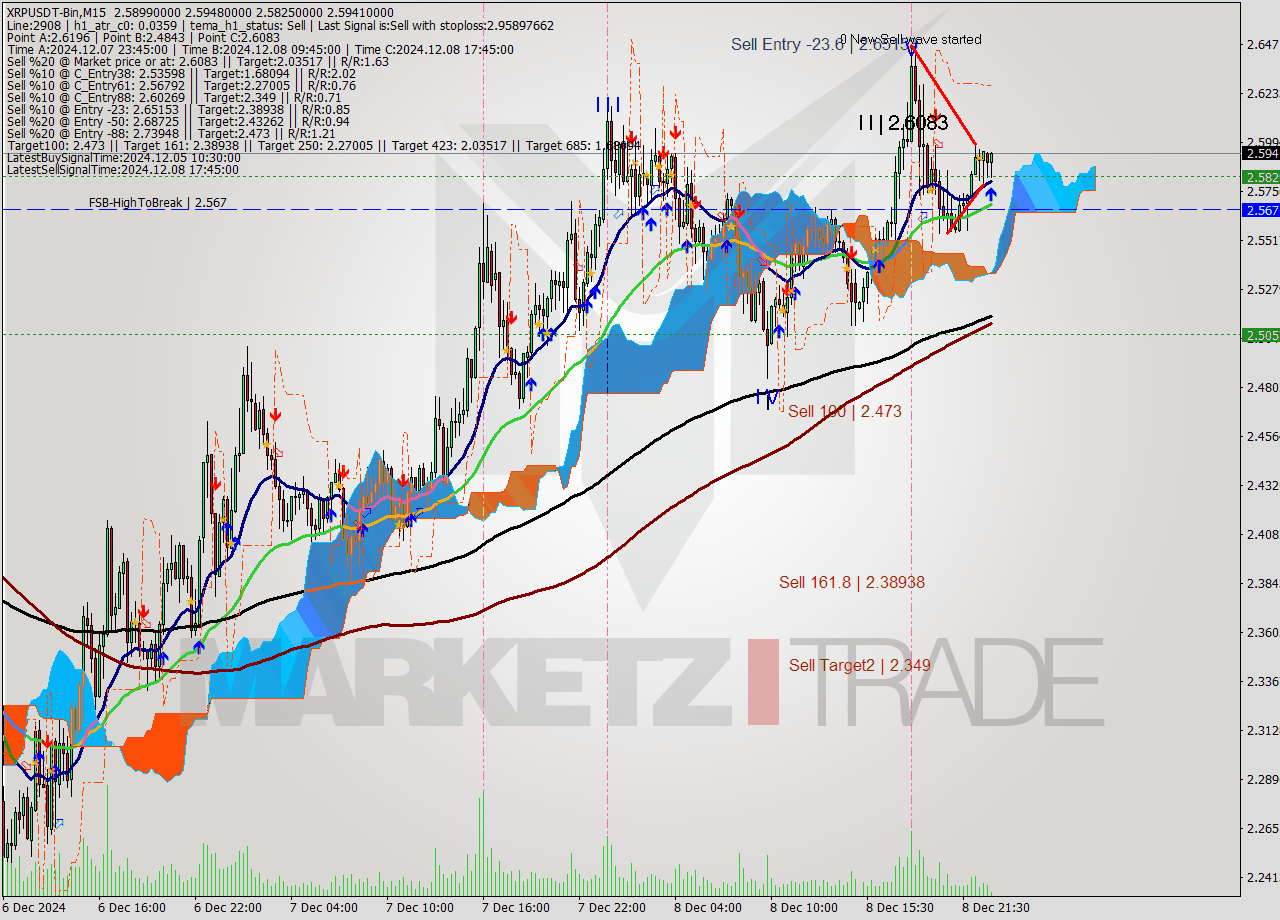Select the 'Sell %20 @ Entry -88' line
This screenshot has height=920, width=1280.
click(x=171, y=133)
